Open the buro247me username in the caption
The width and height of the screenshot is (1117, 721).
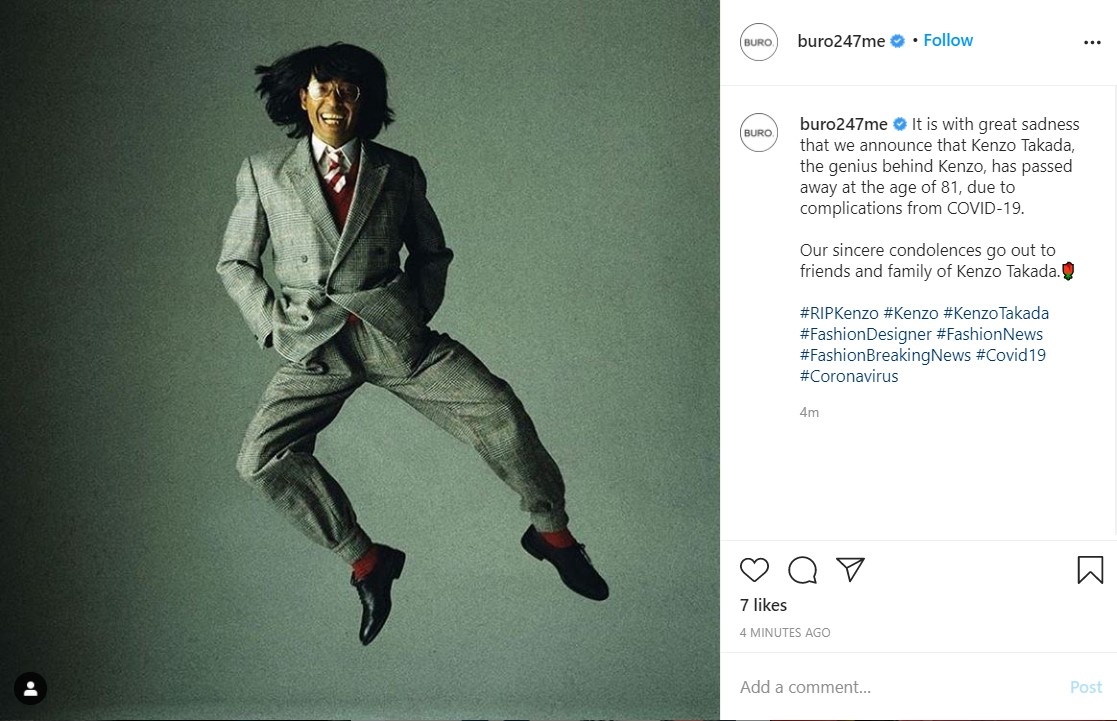(843, 124)
